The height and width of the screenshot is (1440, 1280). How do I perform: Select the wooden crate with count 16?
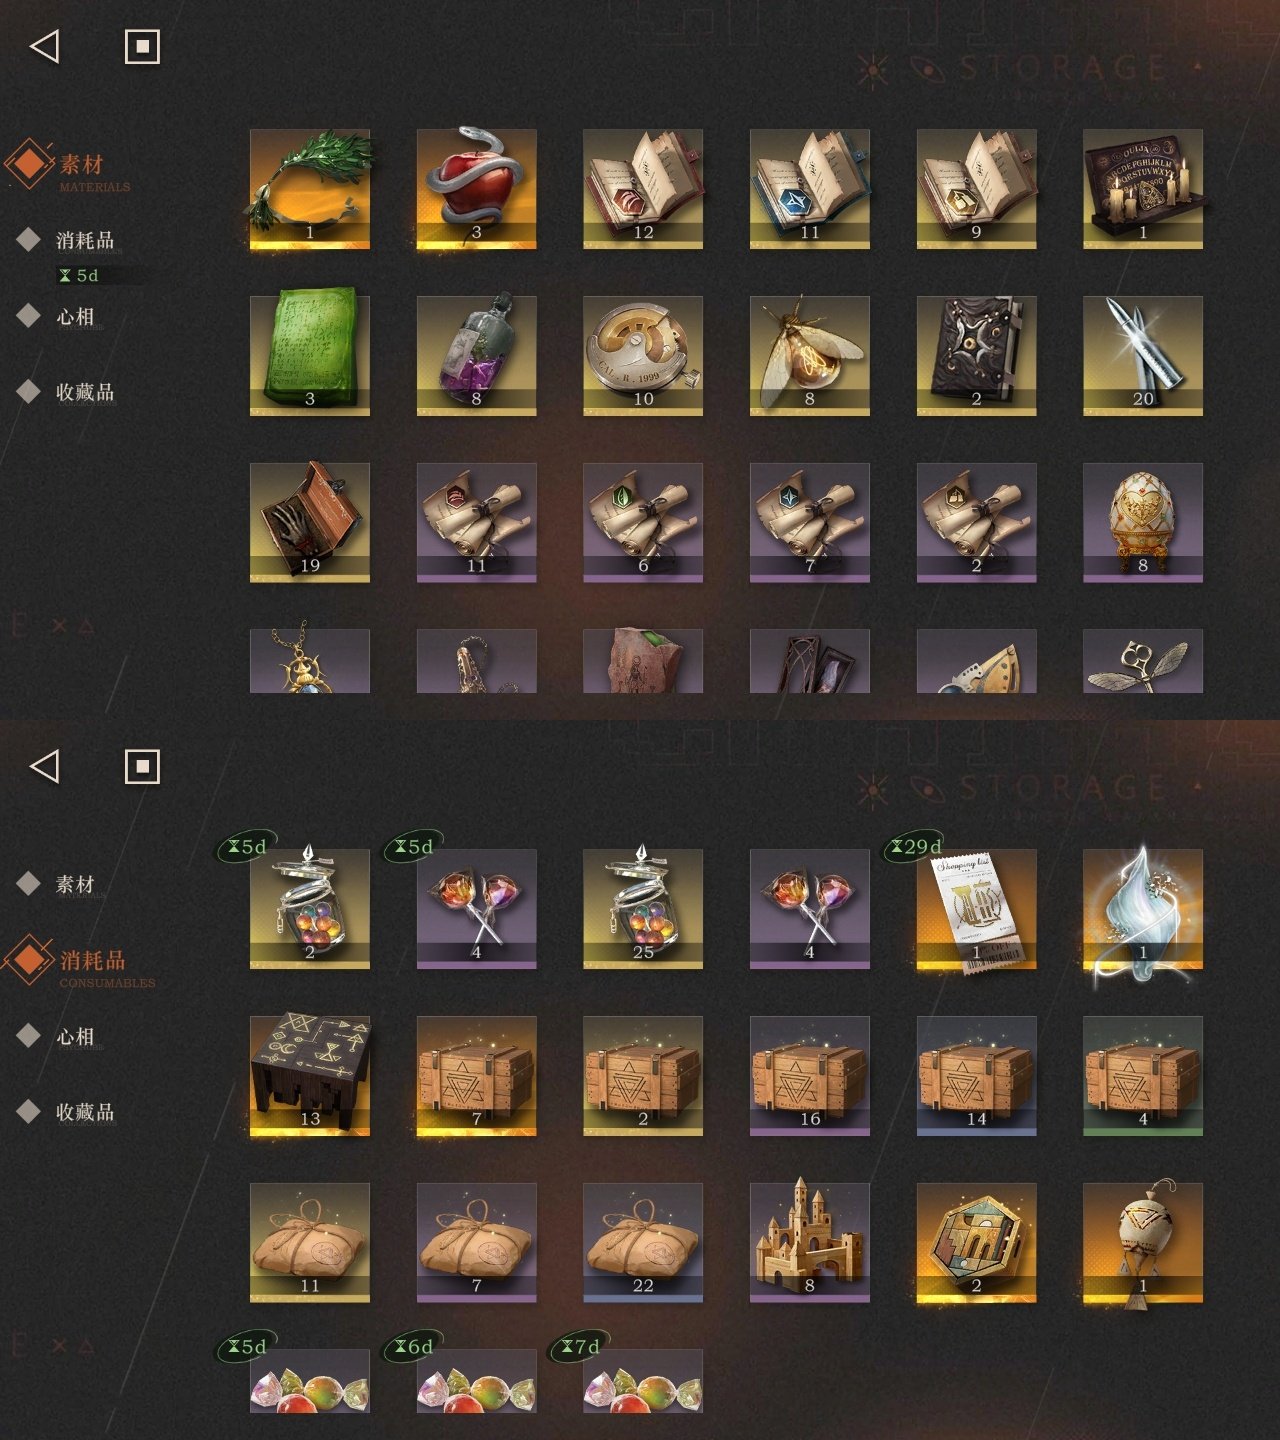point(810,1076)
